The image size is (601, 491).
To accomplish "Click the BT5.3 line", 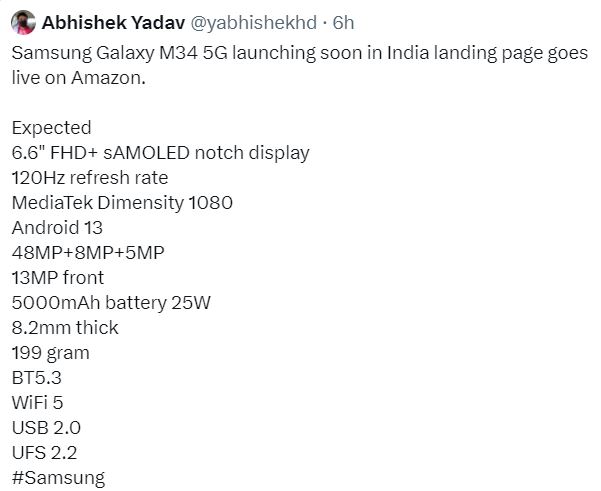I will point(37,377).
